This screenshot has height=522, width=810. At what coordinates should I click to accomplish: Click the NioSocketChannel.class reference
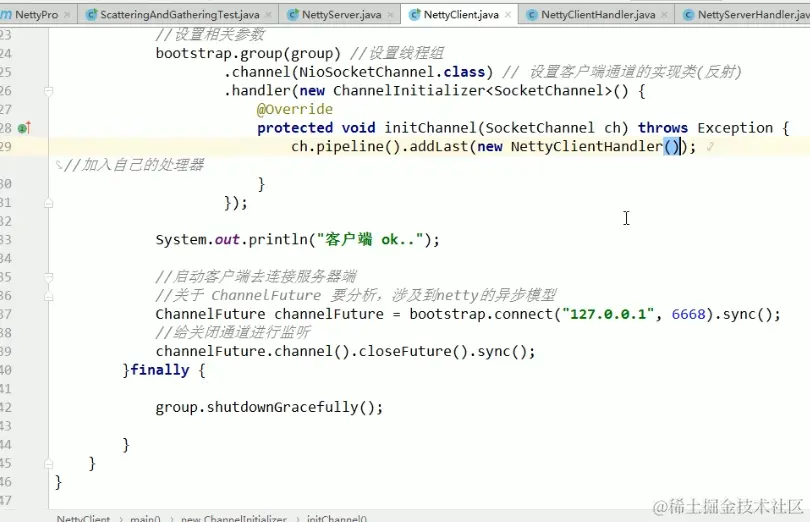(392, 72)
